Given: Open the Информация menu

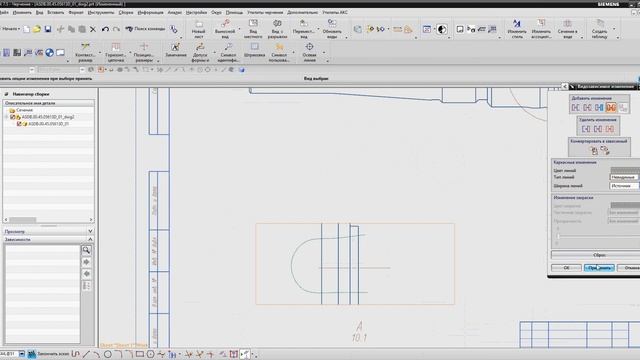Looking at the screenshot, I should (150, 13).
